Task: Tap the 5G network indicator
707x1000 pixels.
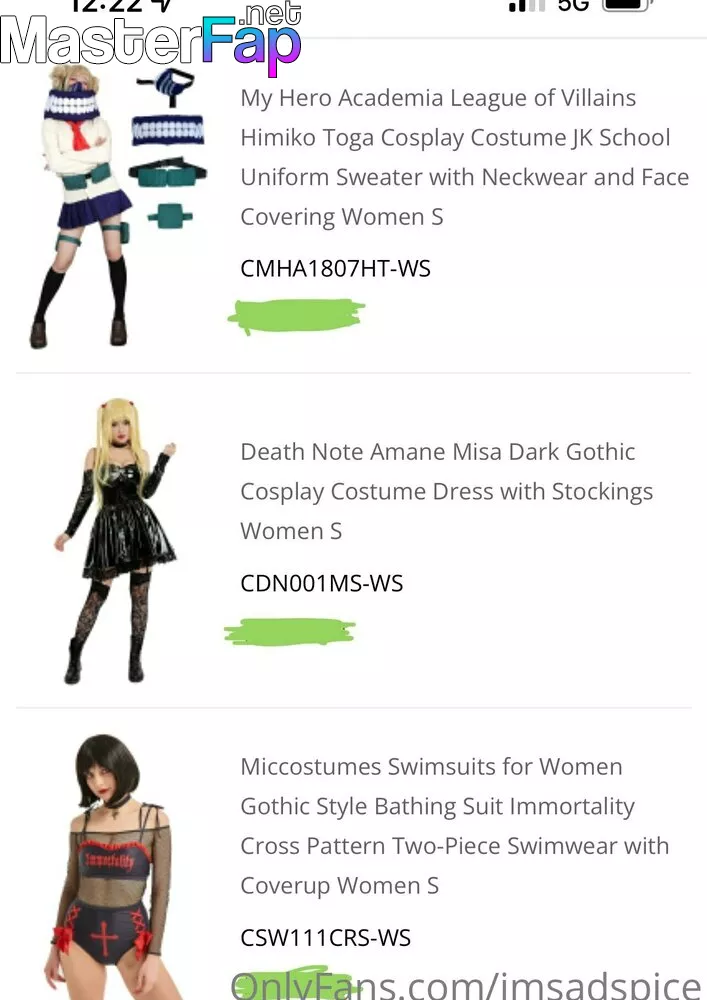Action: coord(572,6)
